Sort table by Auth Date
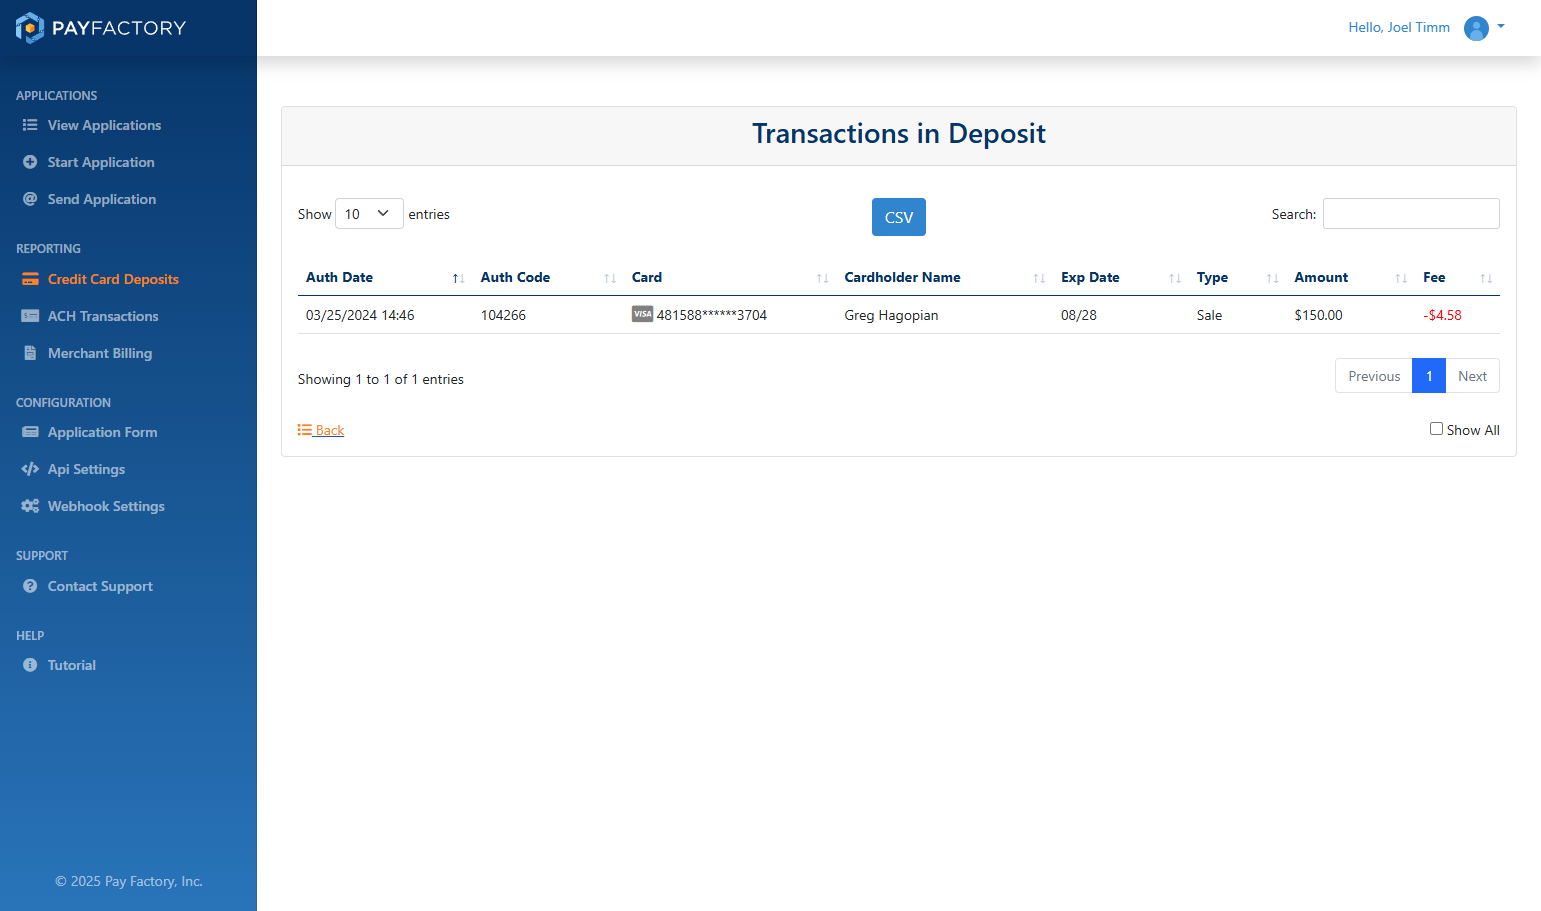 click(x=385, y=277)
